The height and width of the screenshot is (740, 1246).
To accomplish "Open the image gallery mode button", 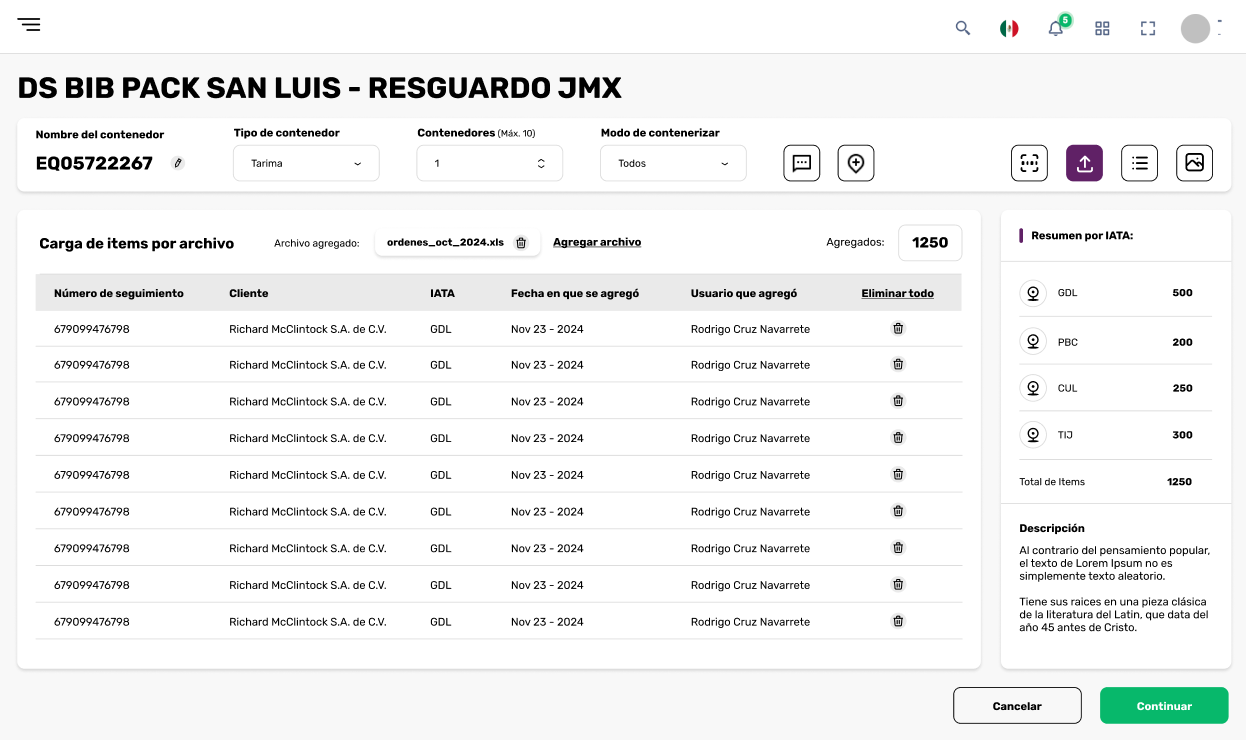I will click(1194, 163).
